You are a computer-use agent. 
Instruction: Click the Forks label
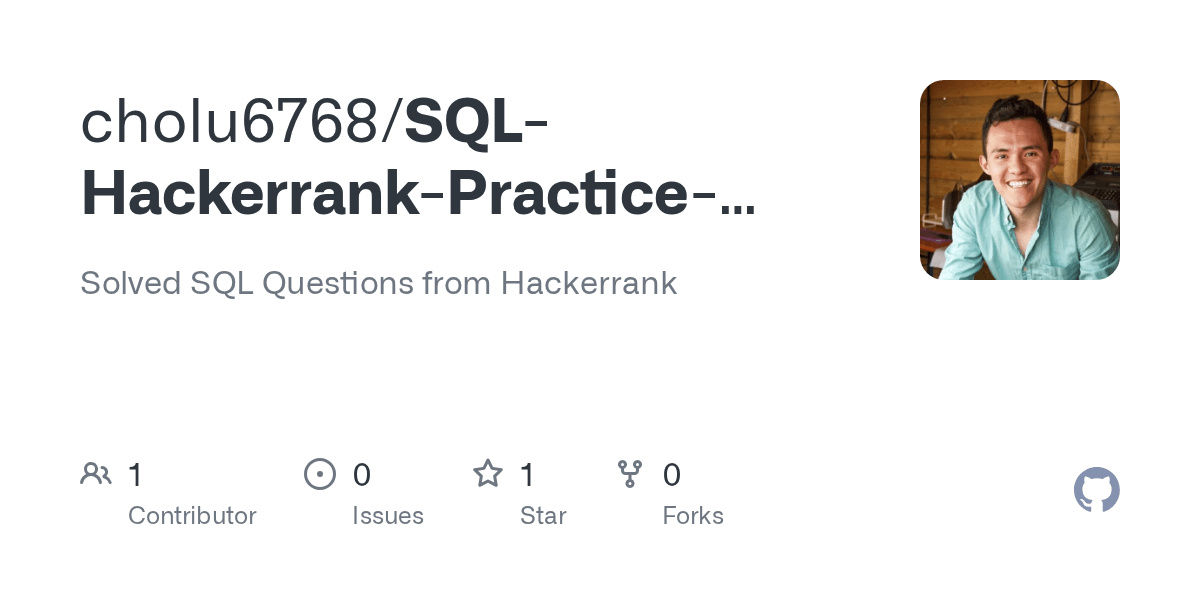point(693,516)
